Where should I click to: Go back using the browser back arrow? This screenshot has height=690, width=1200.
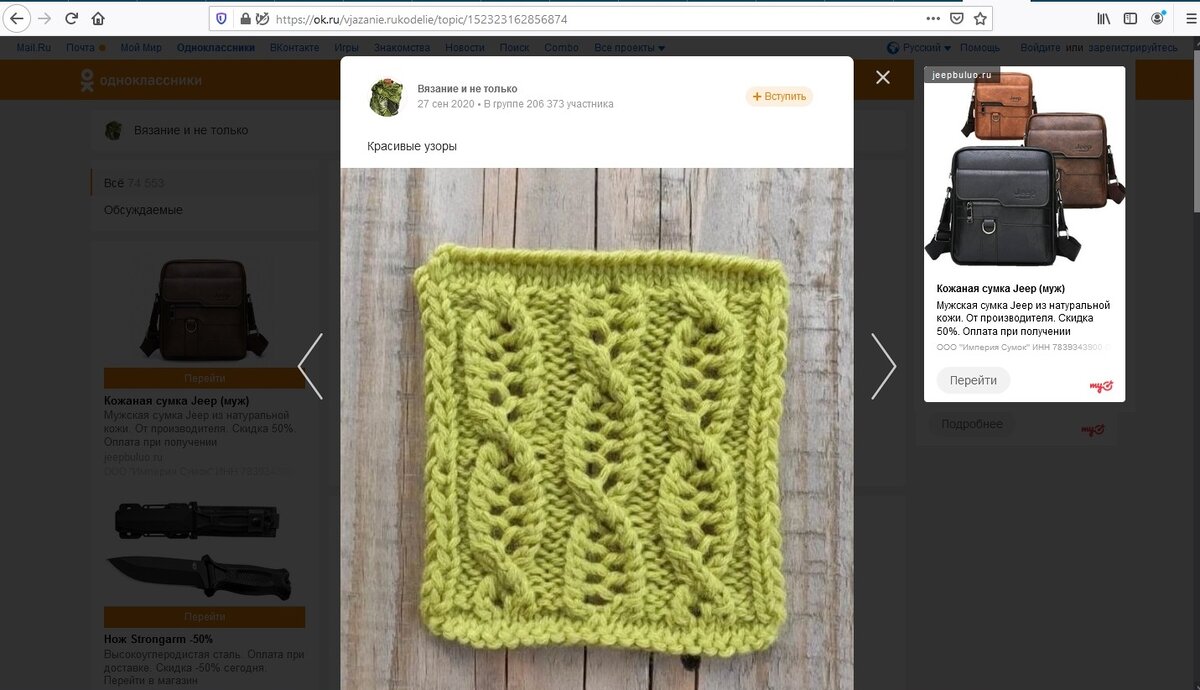[x=17, y=18]
